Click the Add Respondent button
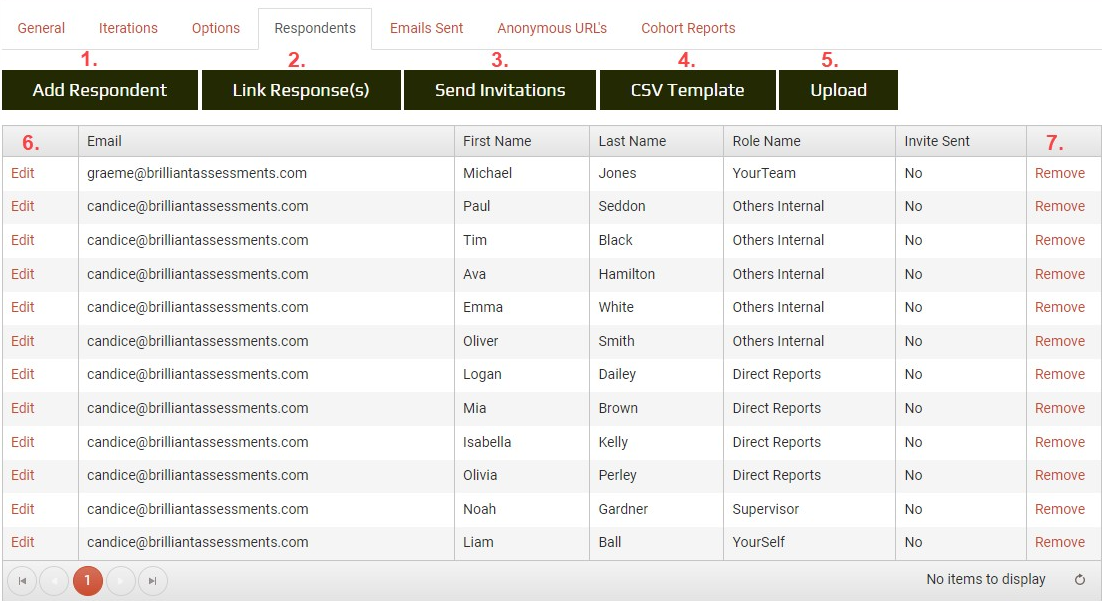Viewport: 1102px width, 601px height. (x=99, y=90)
